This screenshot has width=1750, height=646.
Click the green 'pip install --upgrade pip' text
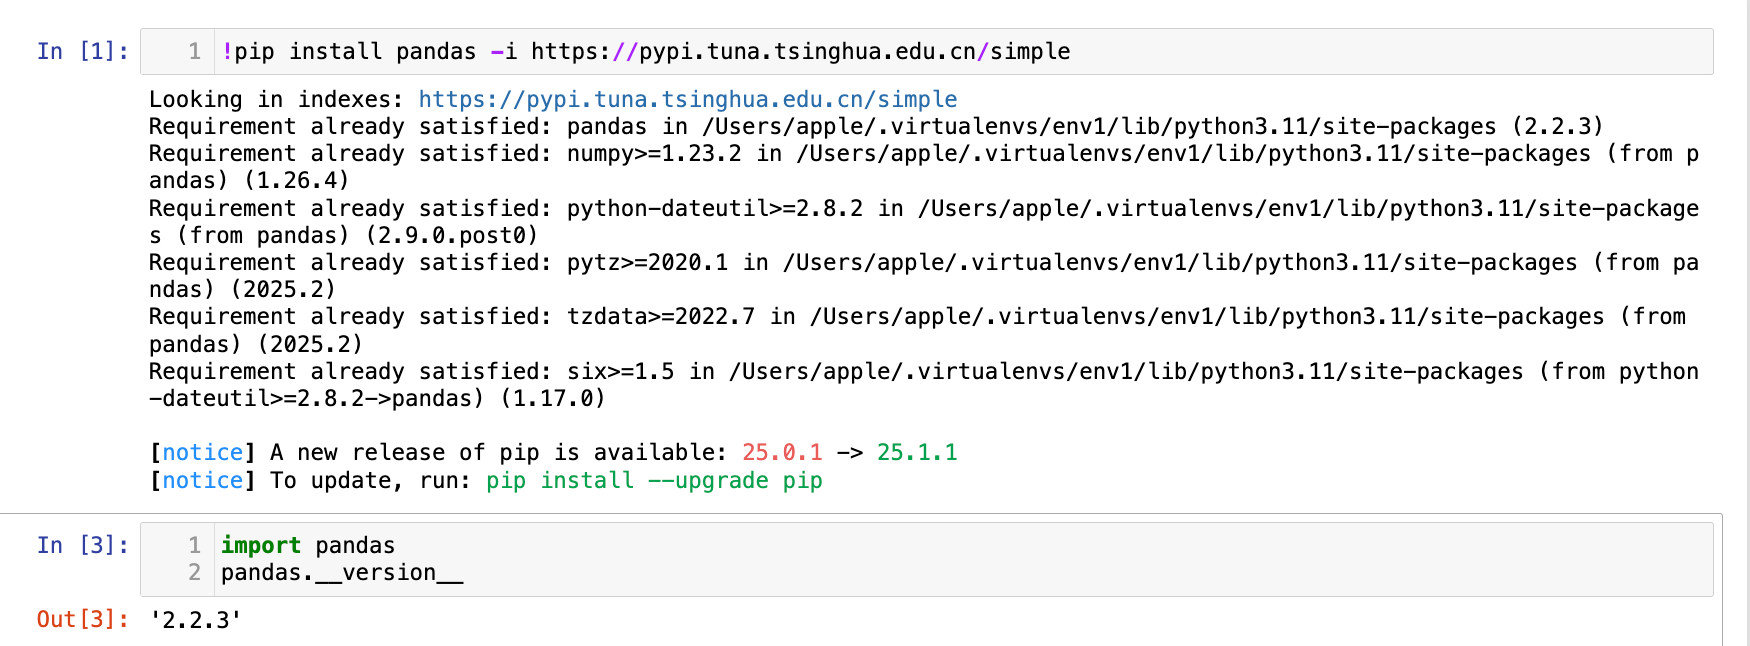click(654, 480)
